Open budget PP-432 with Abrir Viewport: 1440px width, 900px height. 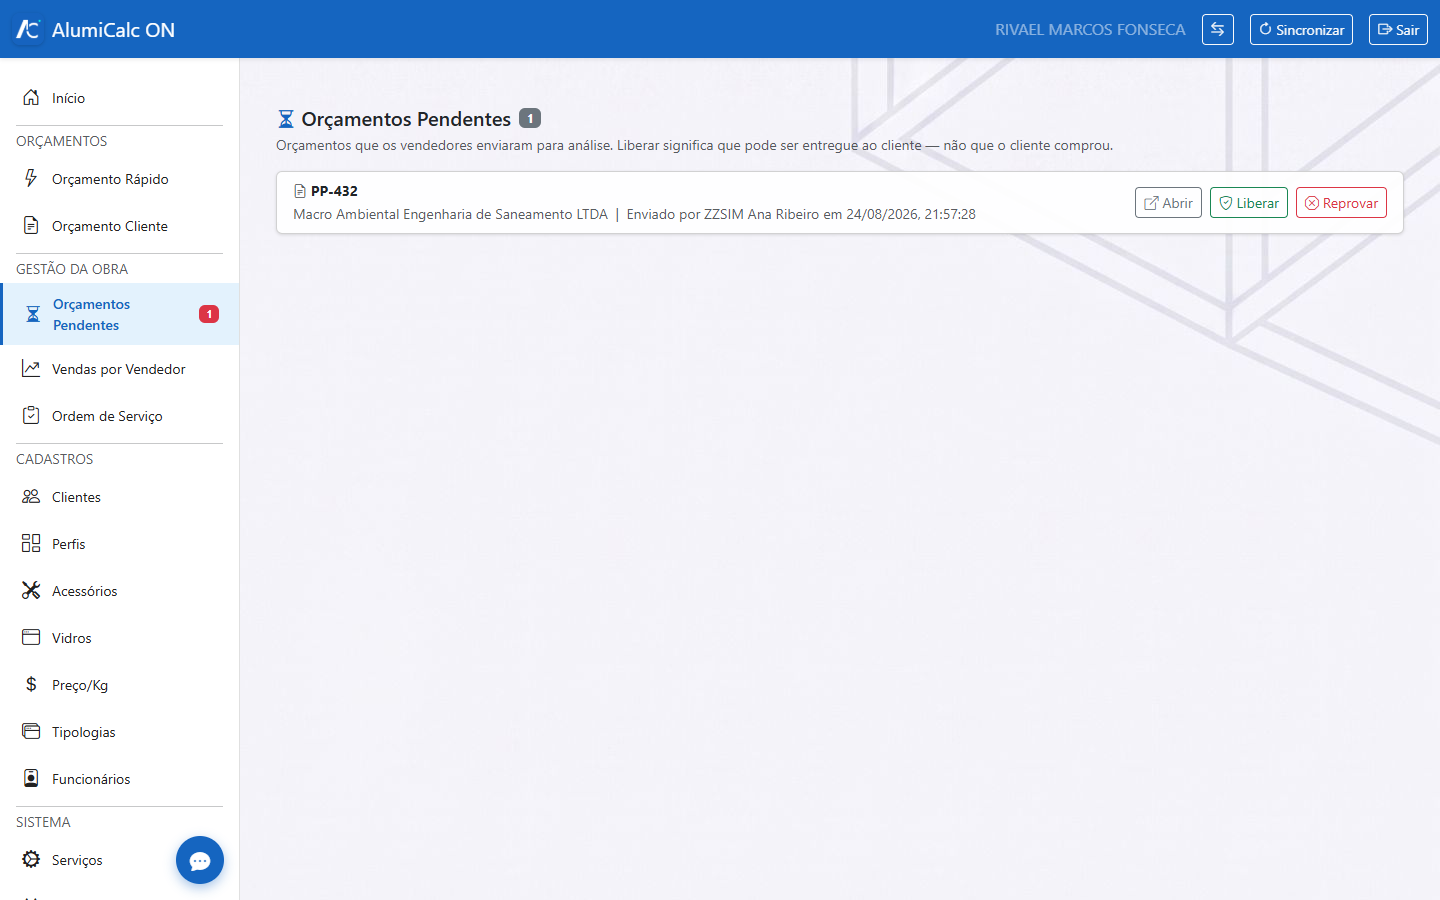coord(1168,203)
